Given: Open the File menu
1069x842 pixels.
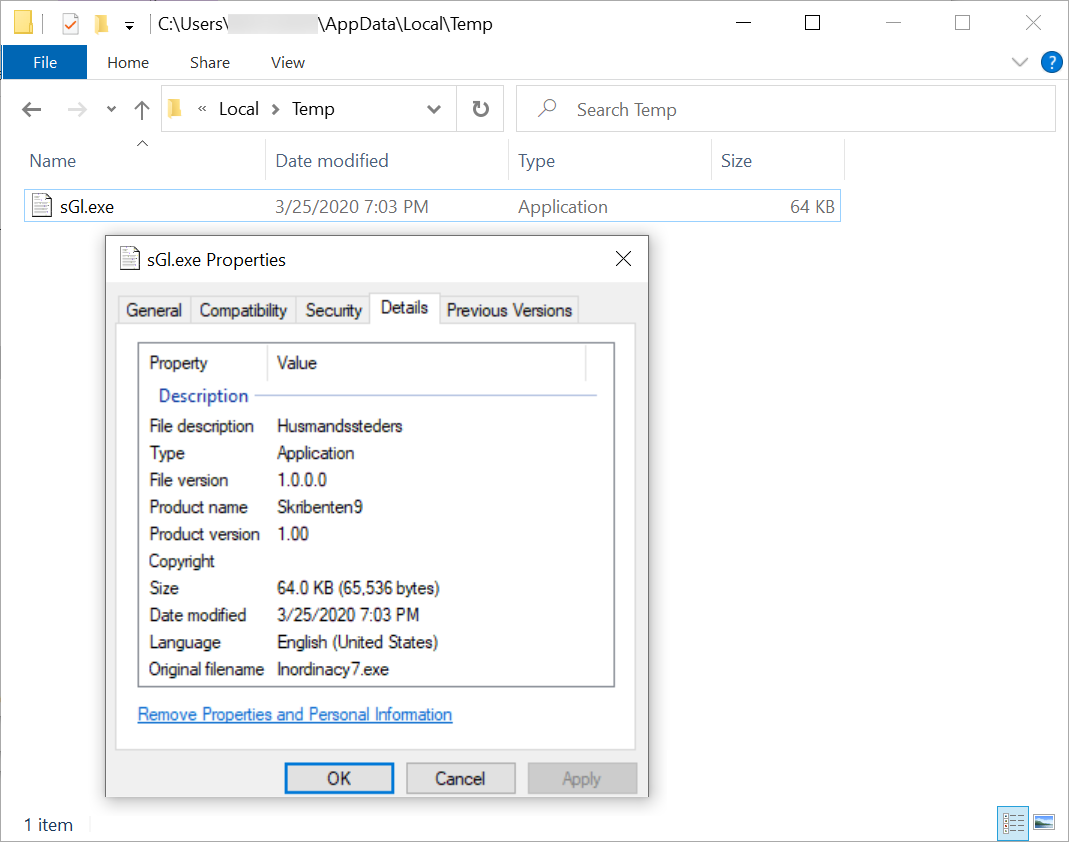Looking at the screenshot, I should (44, 62).
